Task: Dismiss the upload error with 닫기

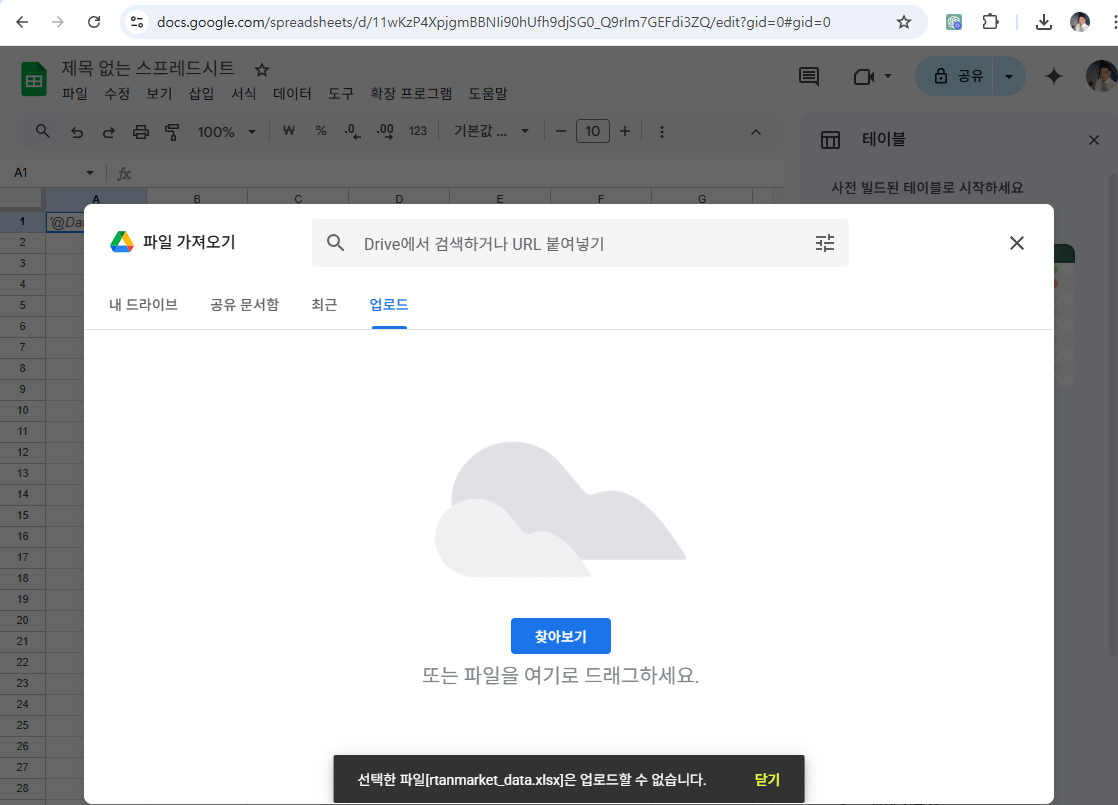Action: pyautogui.click(x=767, y=779)
